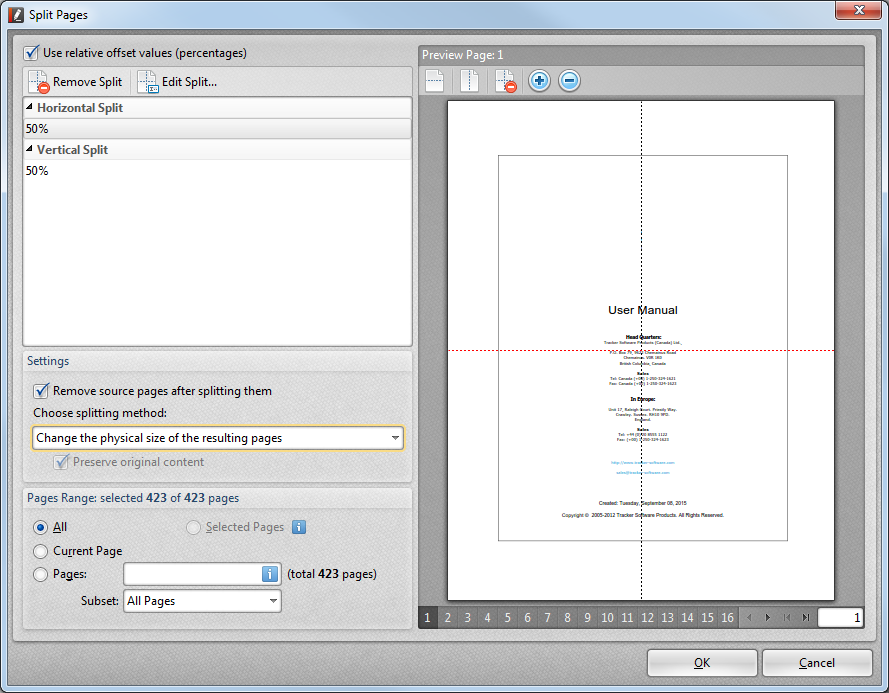Image resolution: width=889 pixels, height=693 pixels.
Task: Toggle Use relative offset values checkbox
Action: click(33, 52)
